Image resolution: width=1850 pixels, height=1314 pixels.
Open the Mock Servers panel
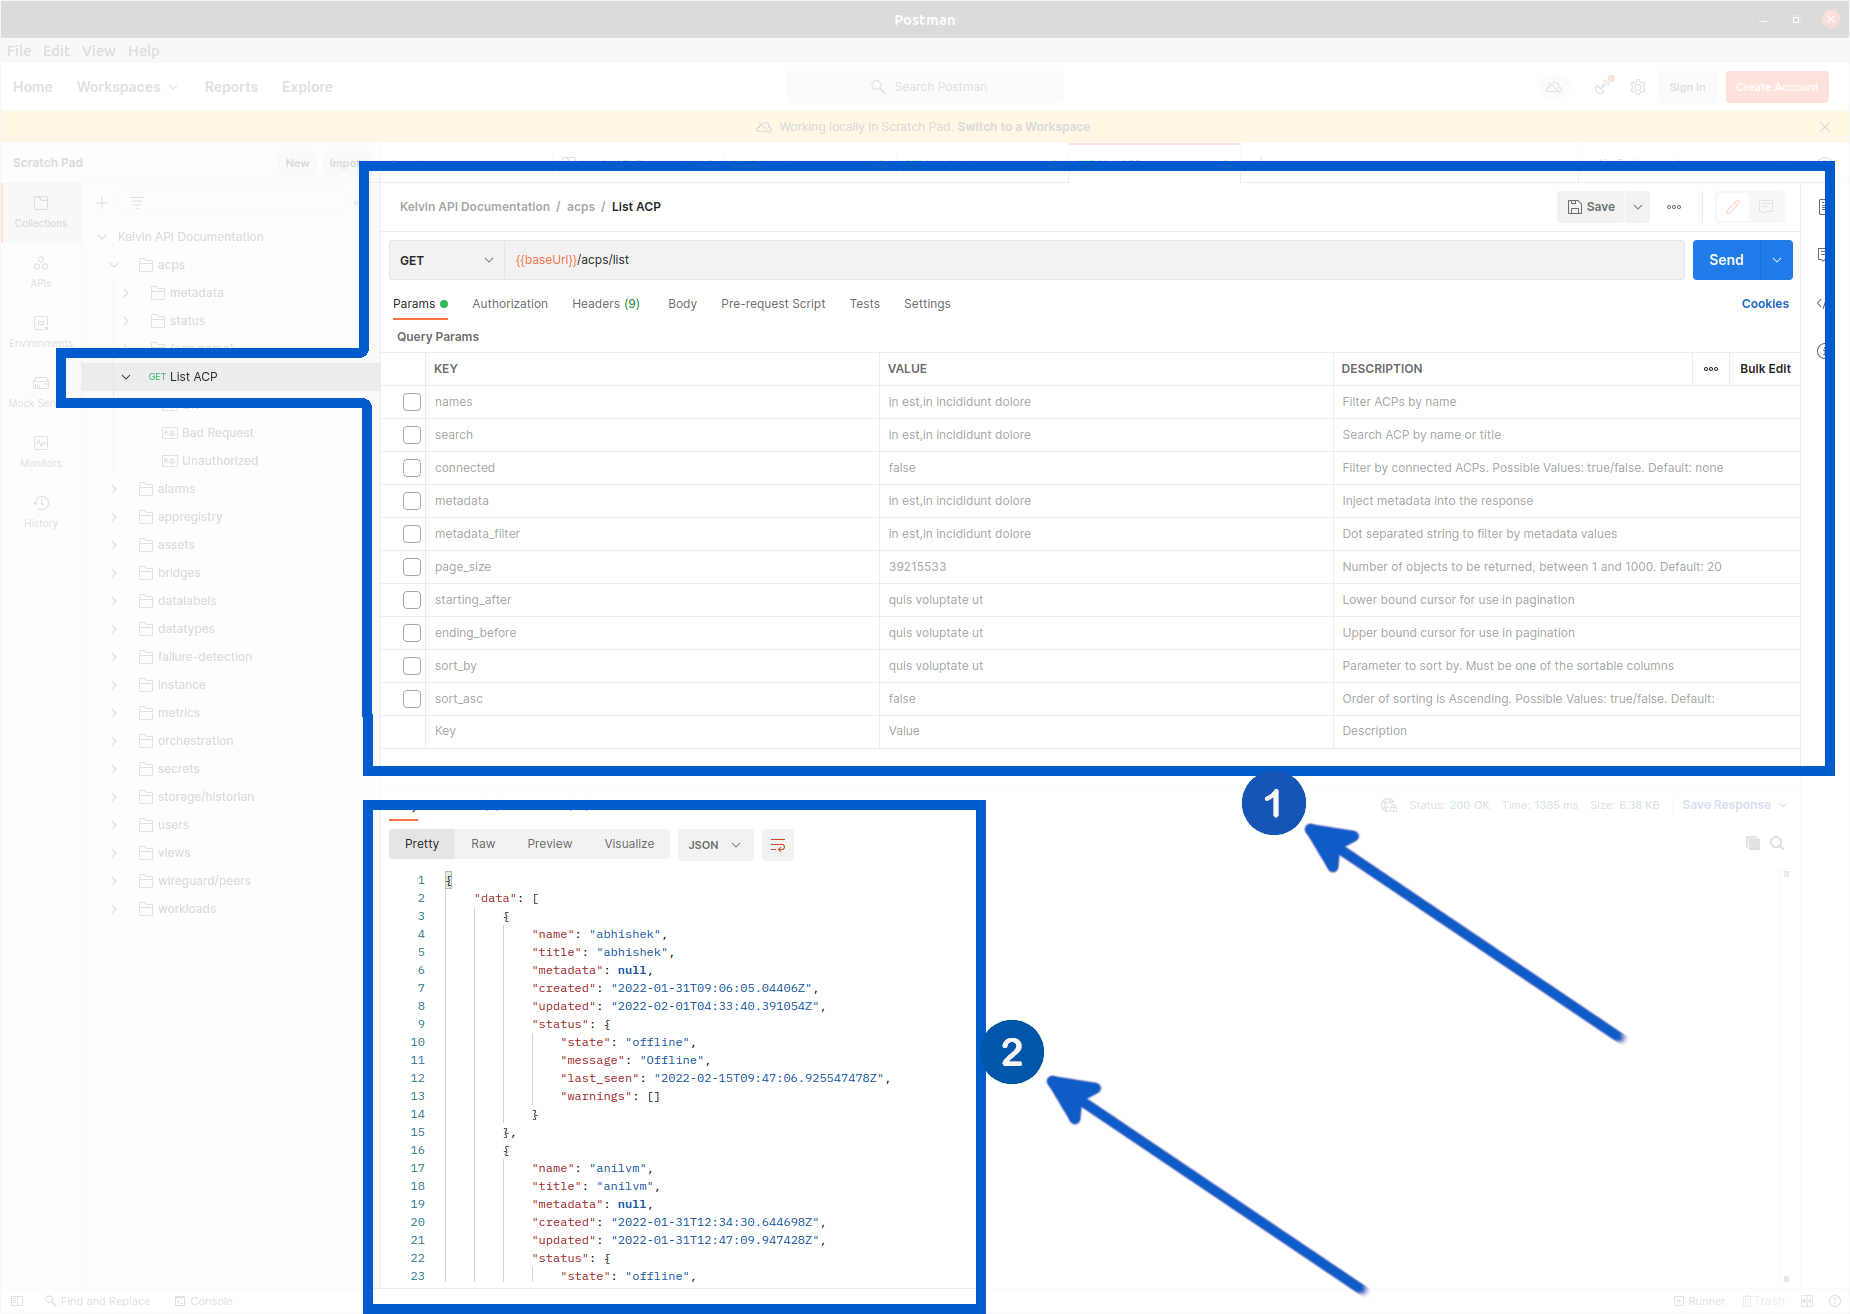(x=40, y=390)
